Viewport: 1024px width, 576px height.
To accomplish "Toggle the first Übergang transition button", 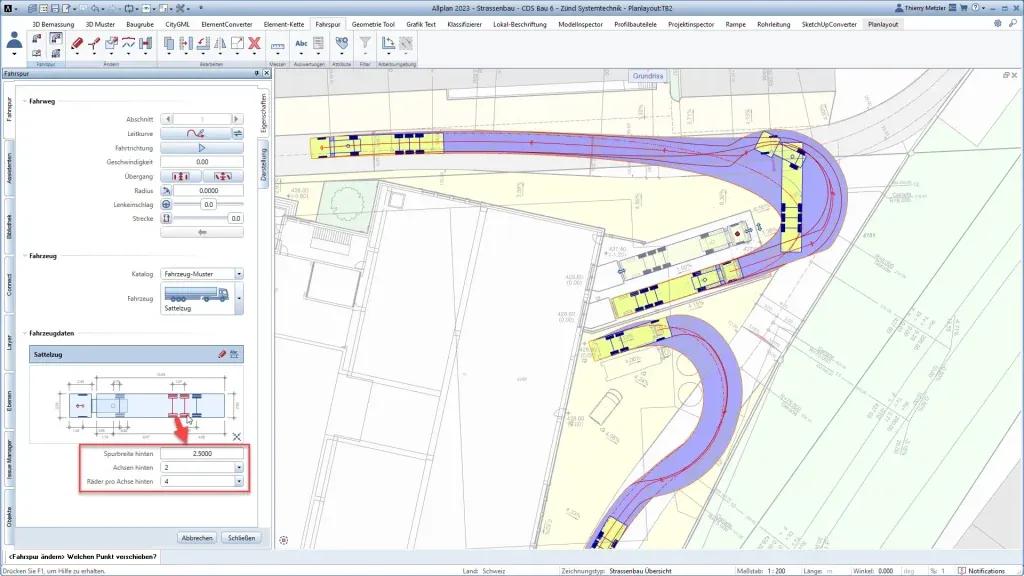I will click(x=180, y=175).
